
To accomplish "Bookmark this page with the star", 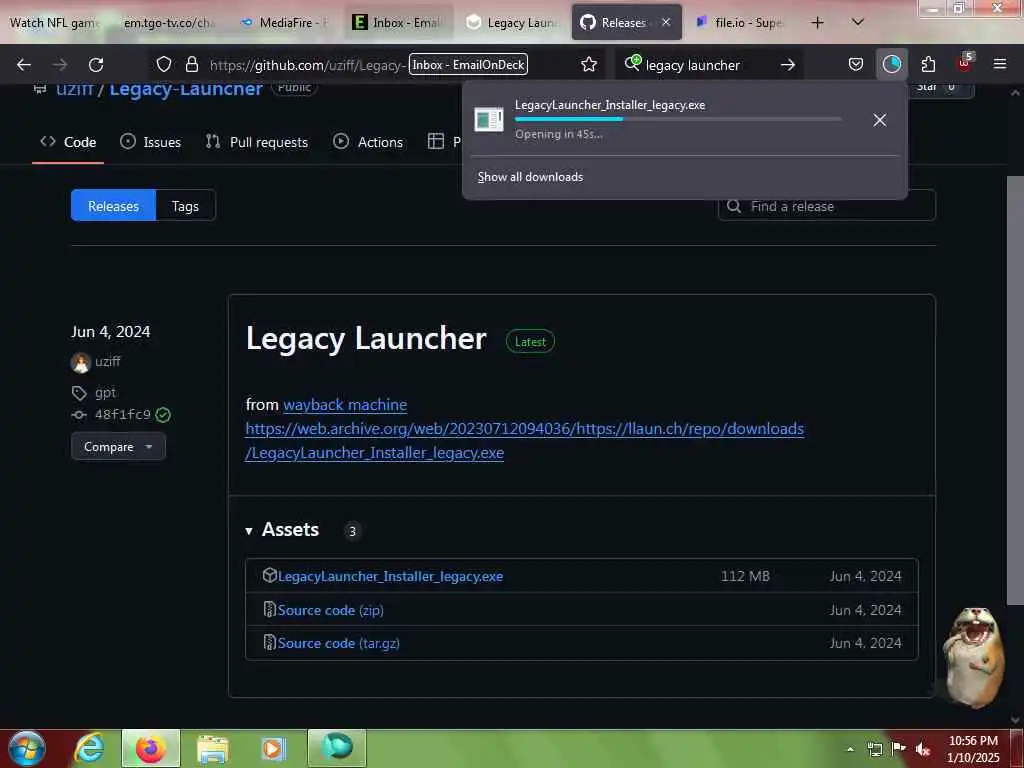I will coord(589,64).
